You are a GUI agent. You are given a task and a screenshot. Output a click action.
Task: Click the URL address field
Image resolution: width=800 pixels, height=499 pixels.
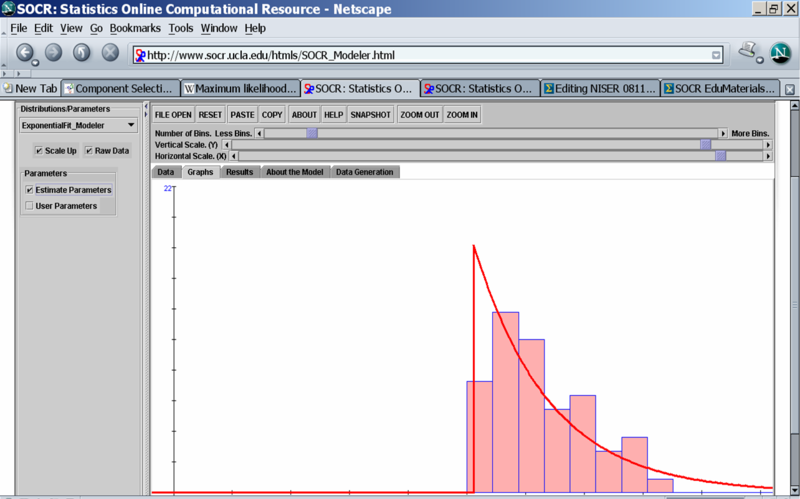(428, 55)
